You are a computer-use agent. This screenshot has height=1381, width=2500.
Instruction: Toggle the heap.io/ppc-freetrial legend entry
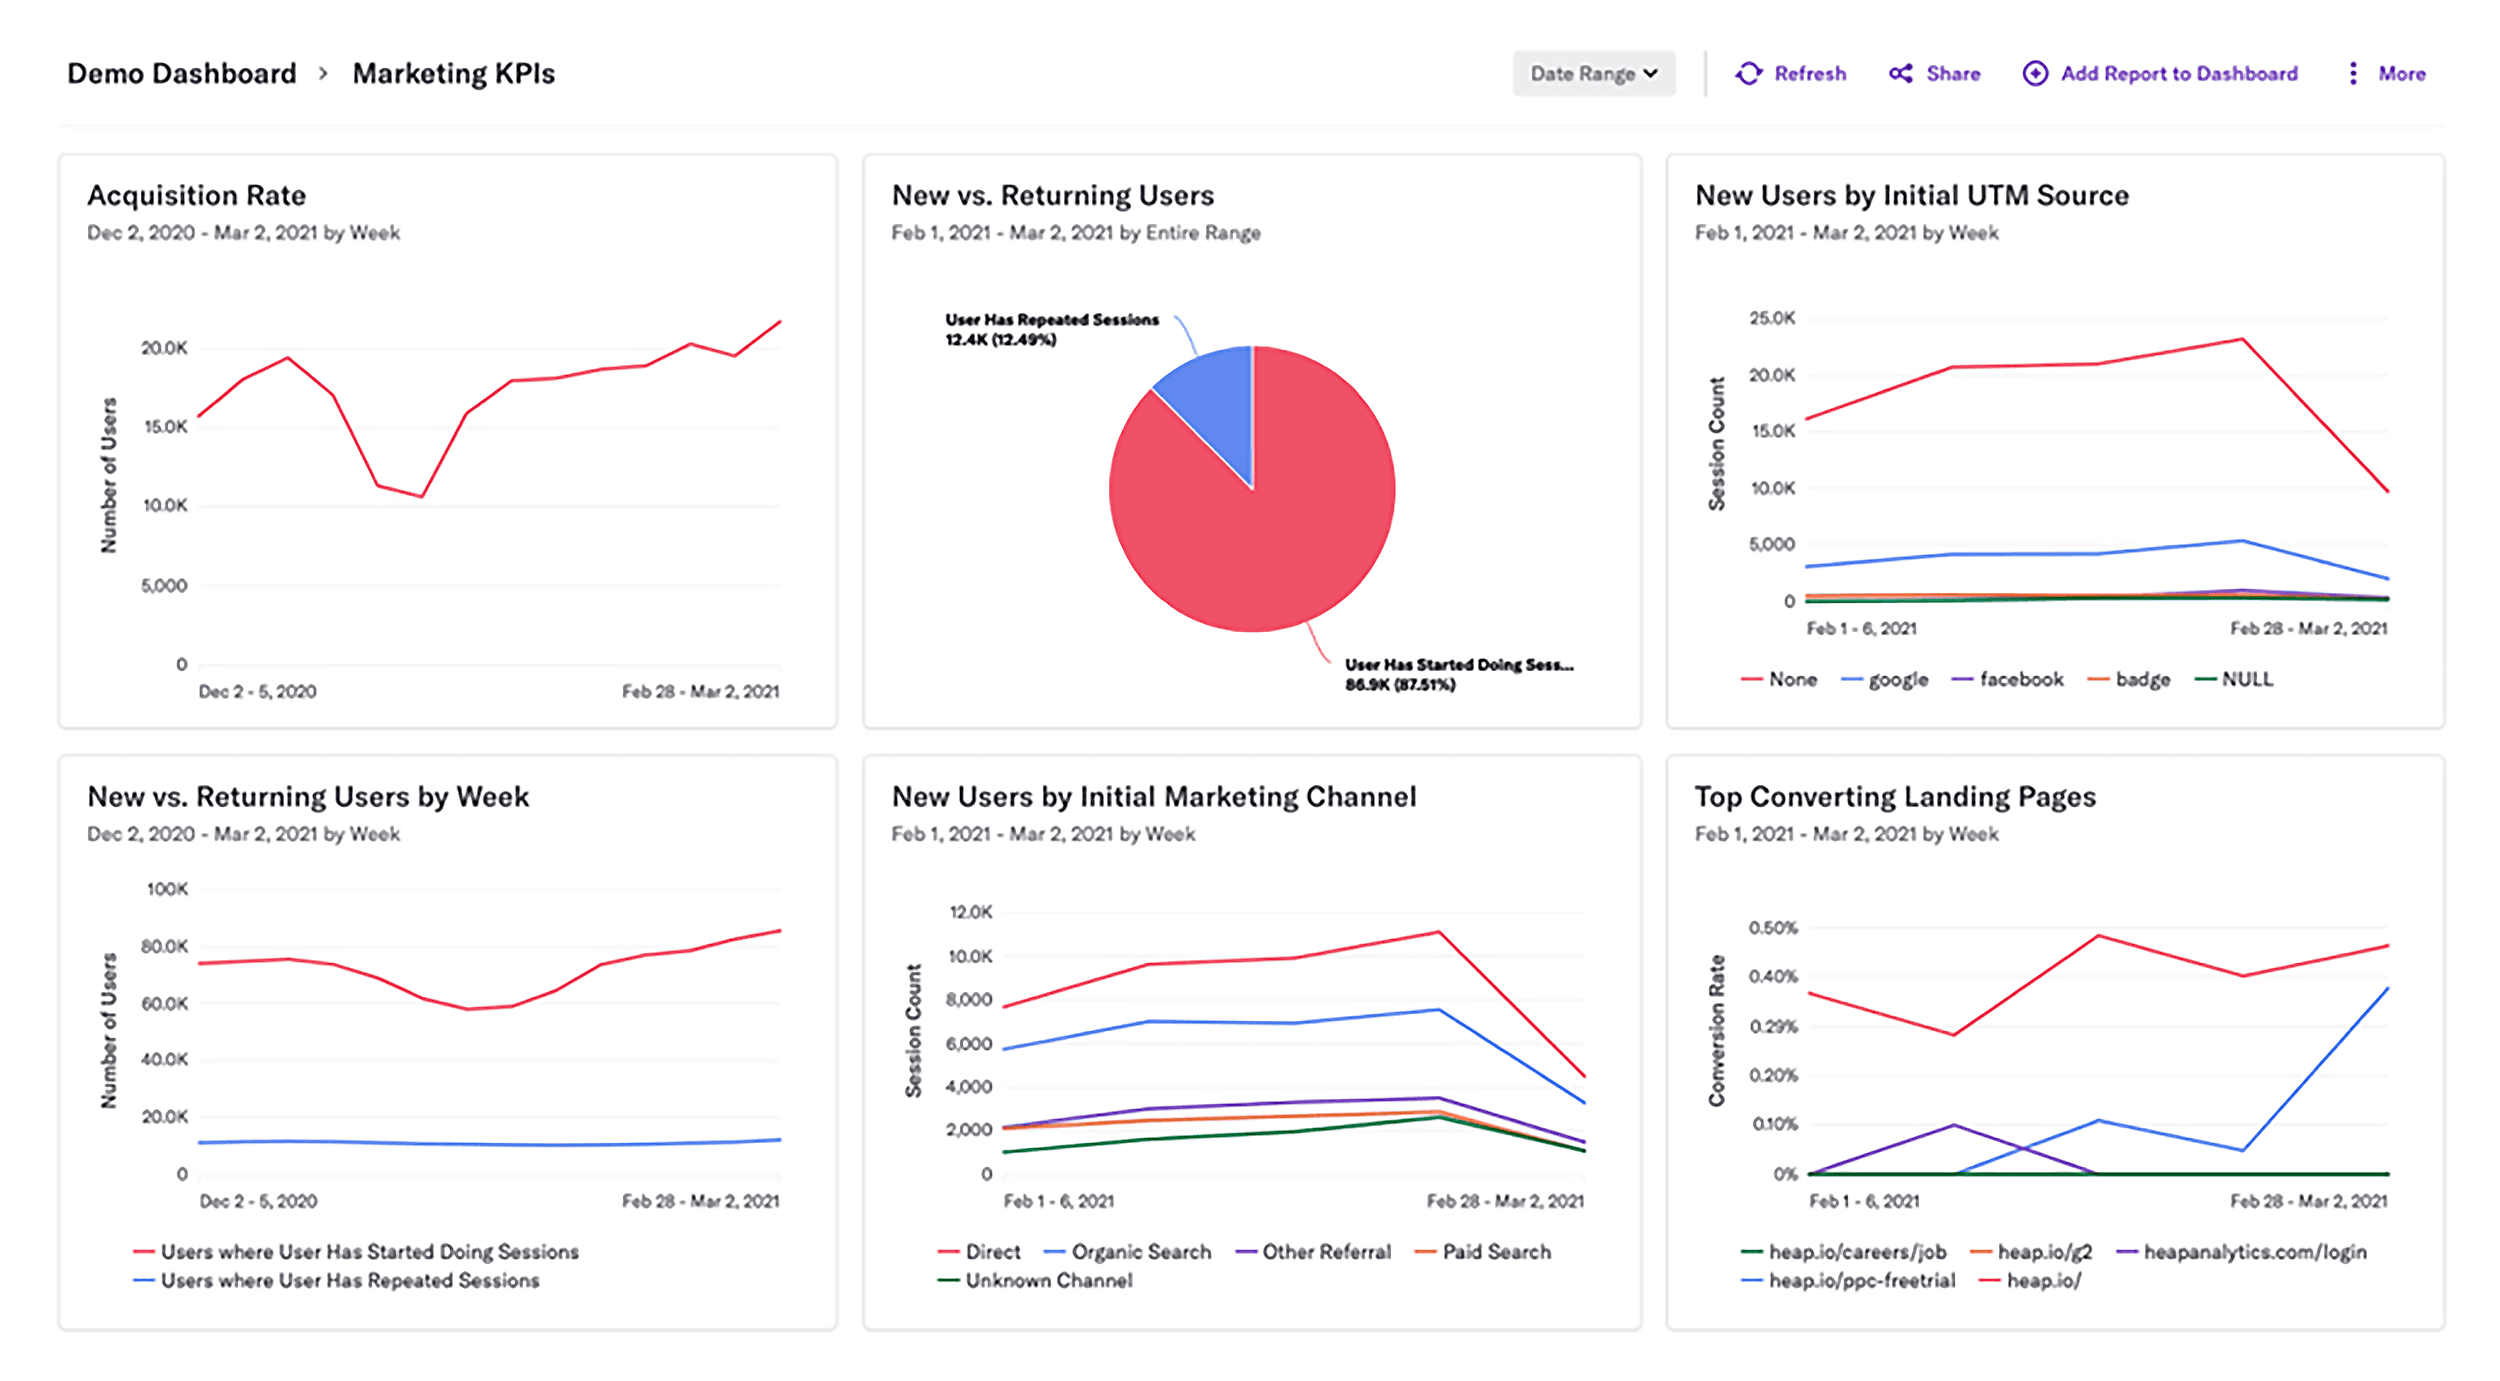[1863, 1280]
